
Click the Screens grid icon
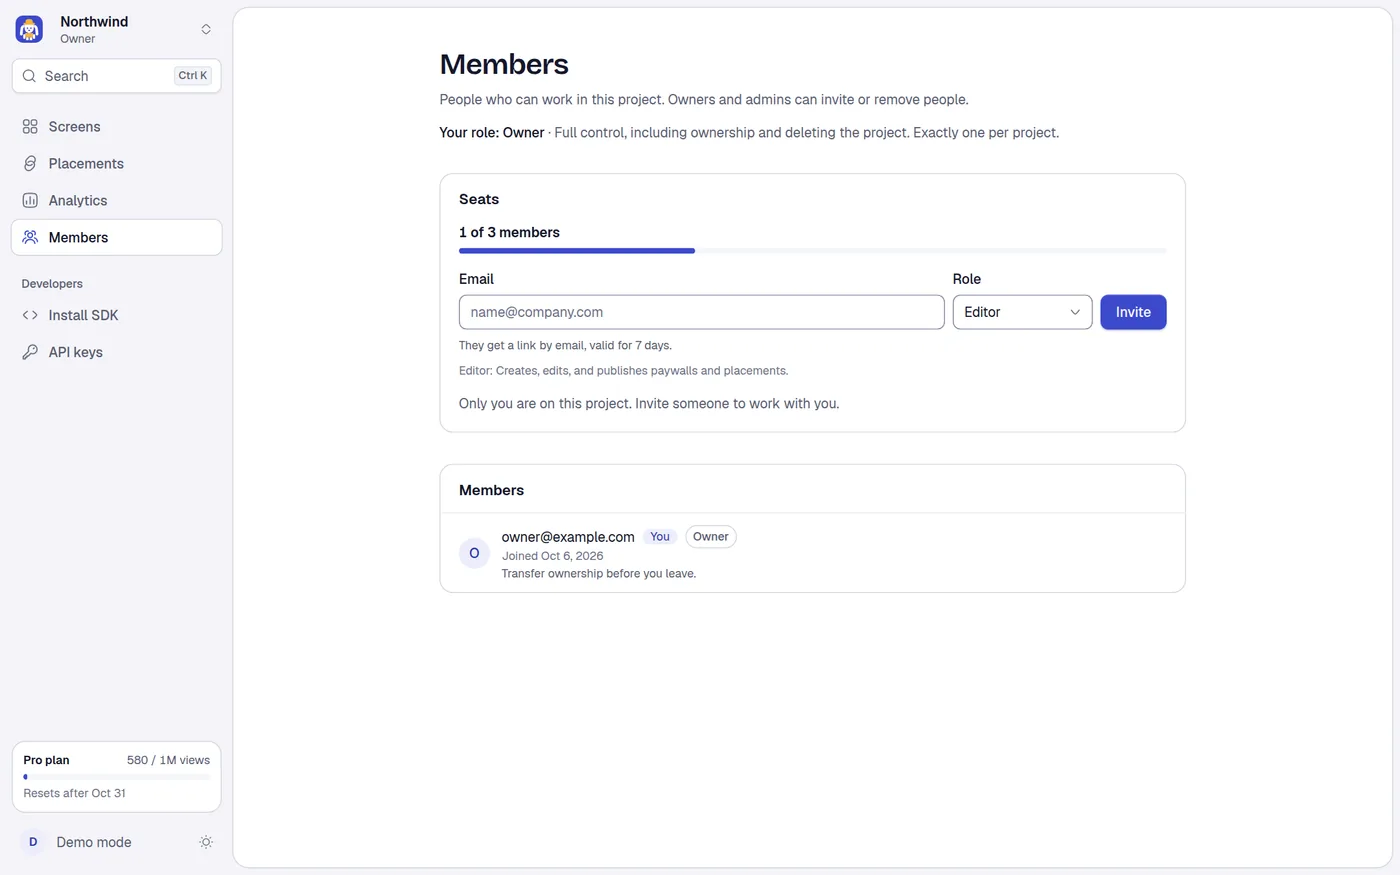30,127
